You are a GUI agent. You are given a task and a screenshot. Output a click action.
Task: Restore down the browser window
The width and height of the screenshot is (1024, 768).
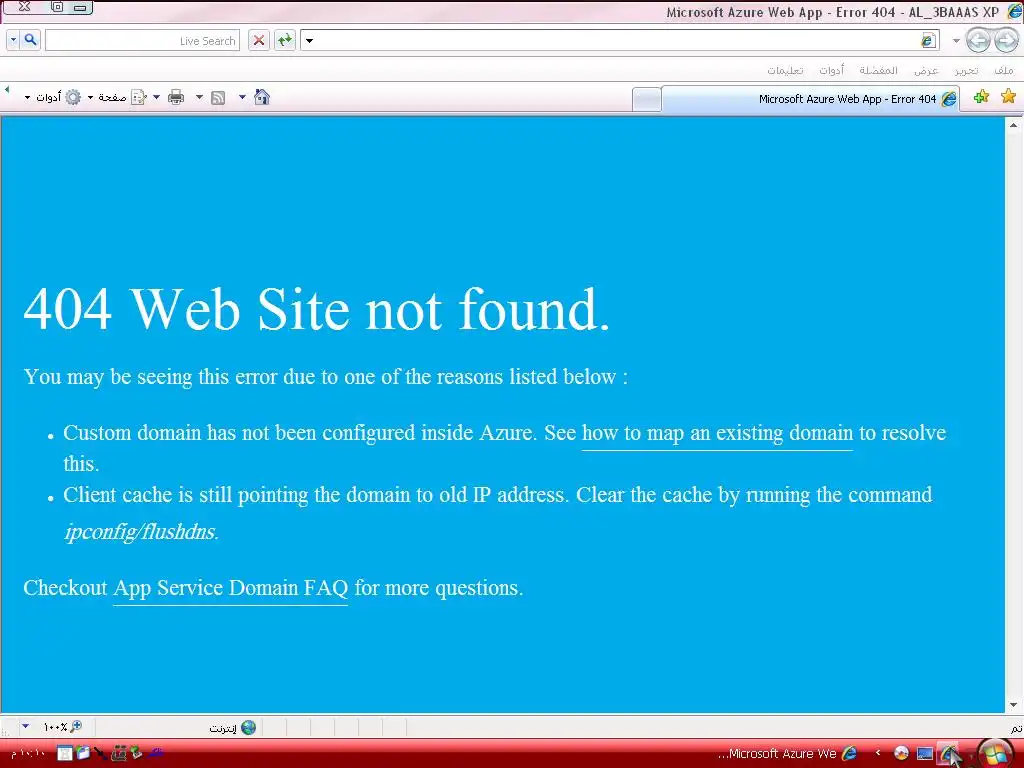coord(57,7)
